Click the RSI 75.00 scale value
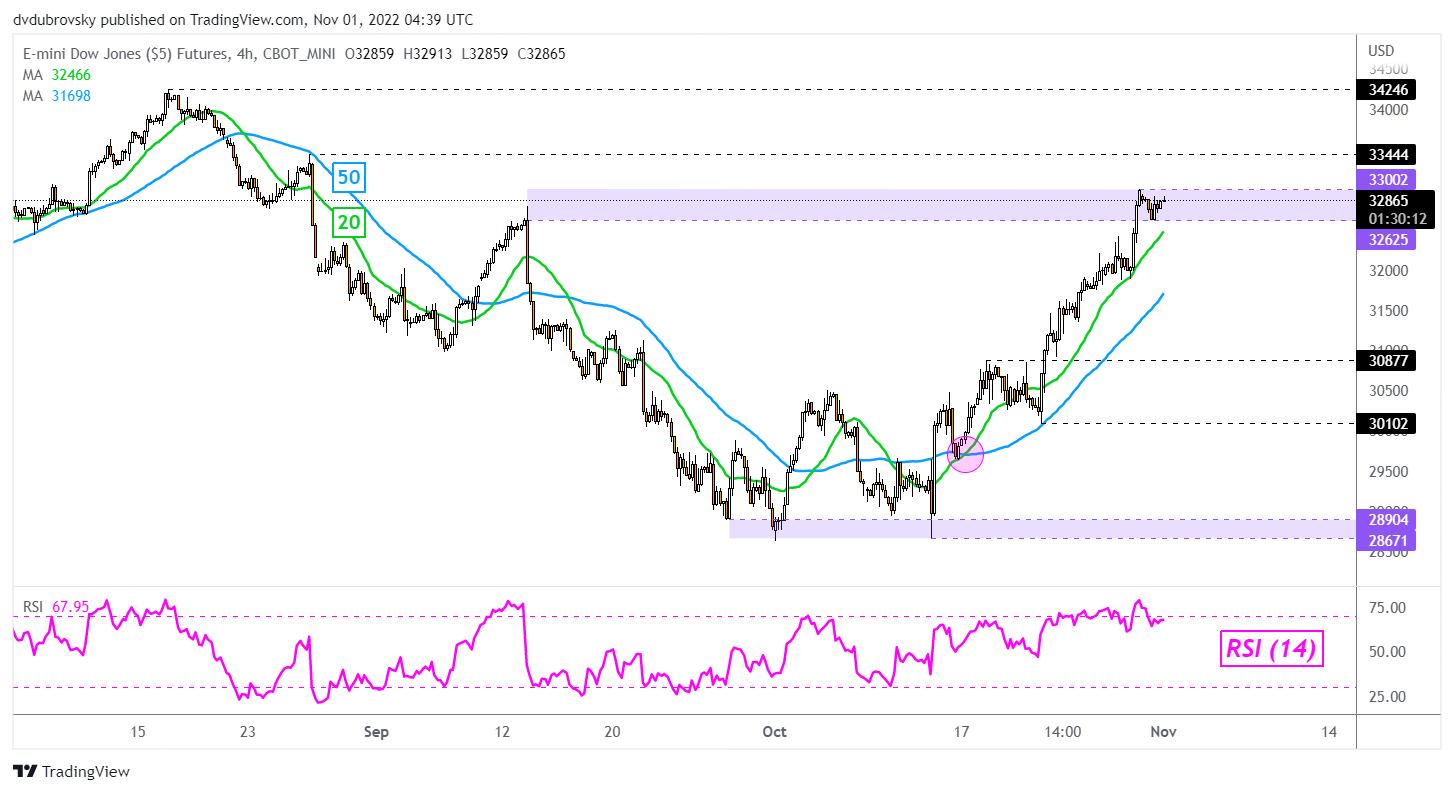Image resolution: width=1454 pixels, height=793 pixels. pos(1388,607)
